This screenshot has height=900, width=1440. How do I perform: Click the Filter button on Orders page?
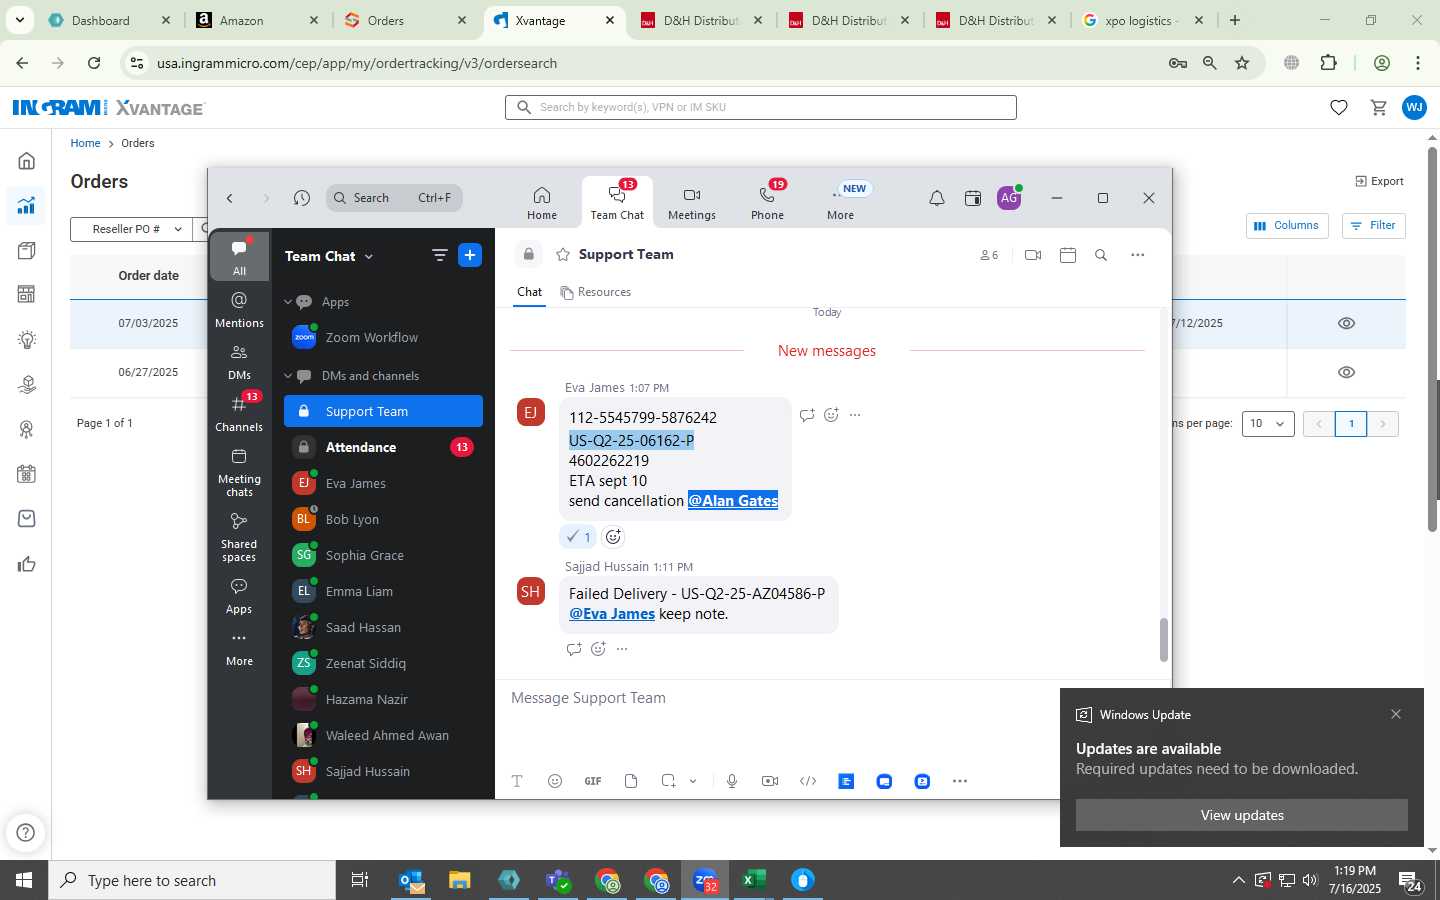(x=1373, y=226)
